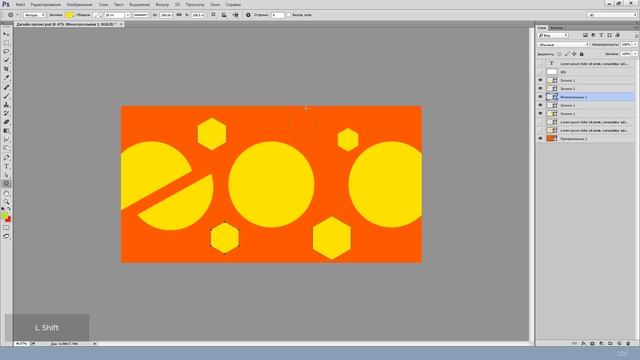Show the white-thumbnail layer
The image size is (640, 360).
tap(540, 72)
